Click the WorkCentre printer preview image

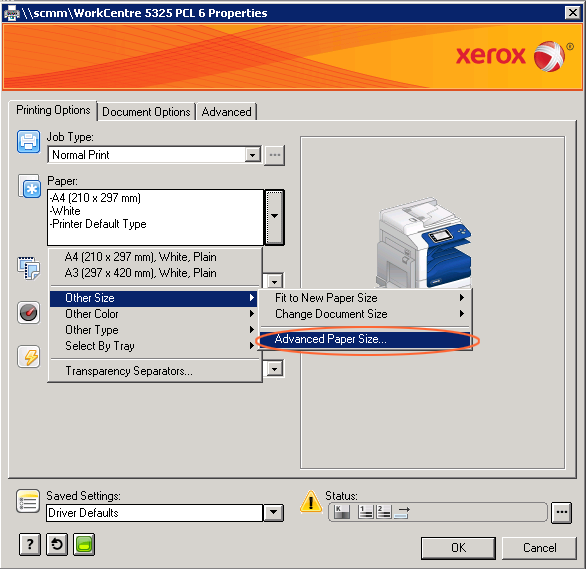(424, 242)
